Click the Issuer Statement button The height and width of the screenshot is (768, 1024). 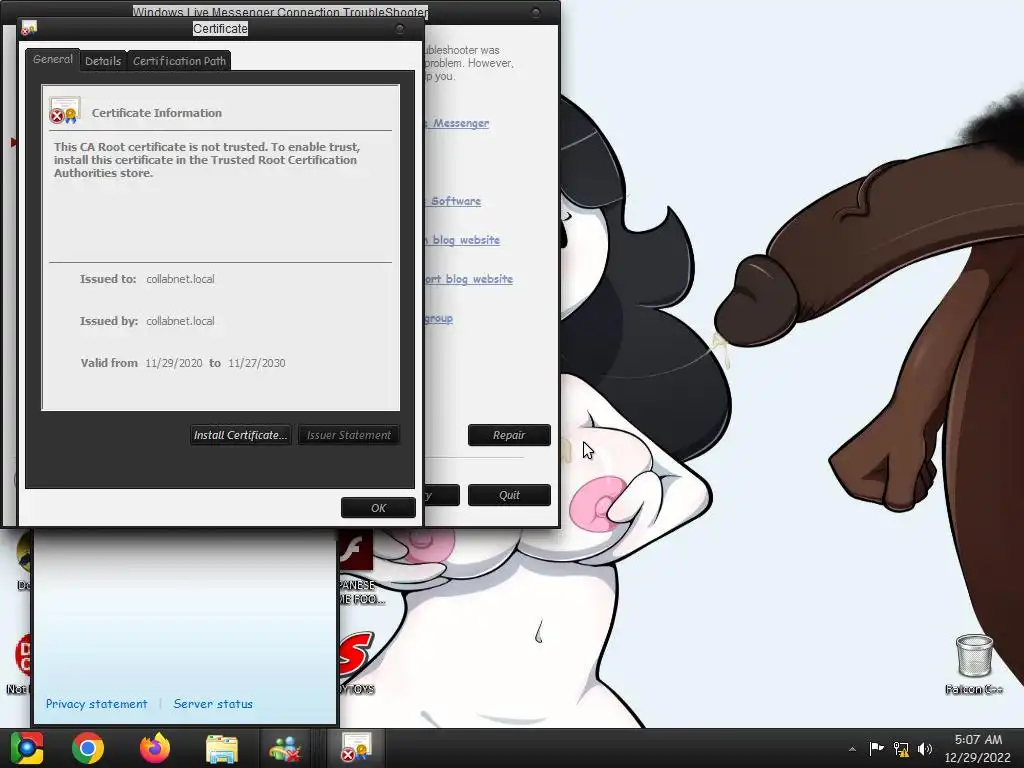[x=349, y=435]
